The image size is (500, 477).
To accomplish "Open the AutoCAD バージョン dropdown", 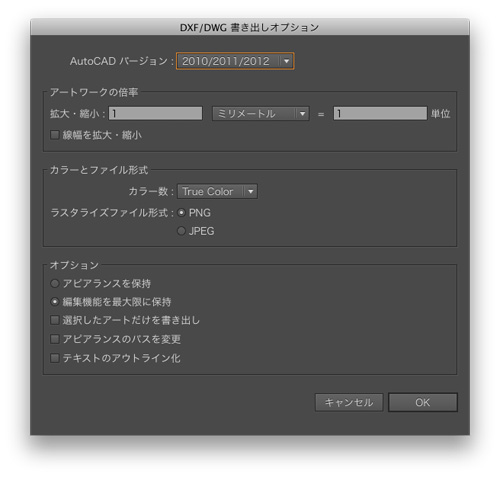I will coord(235,61).
